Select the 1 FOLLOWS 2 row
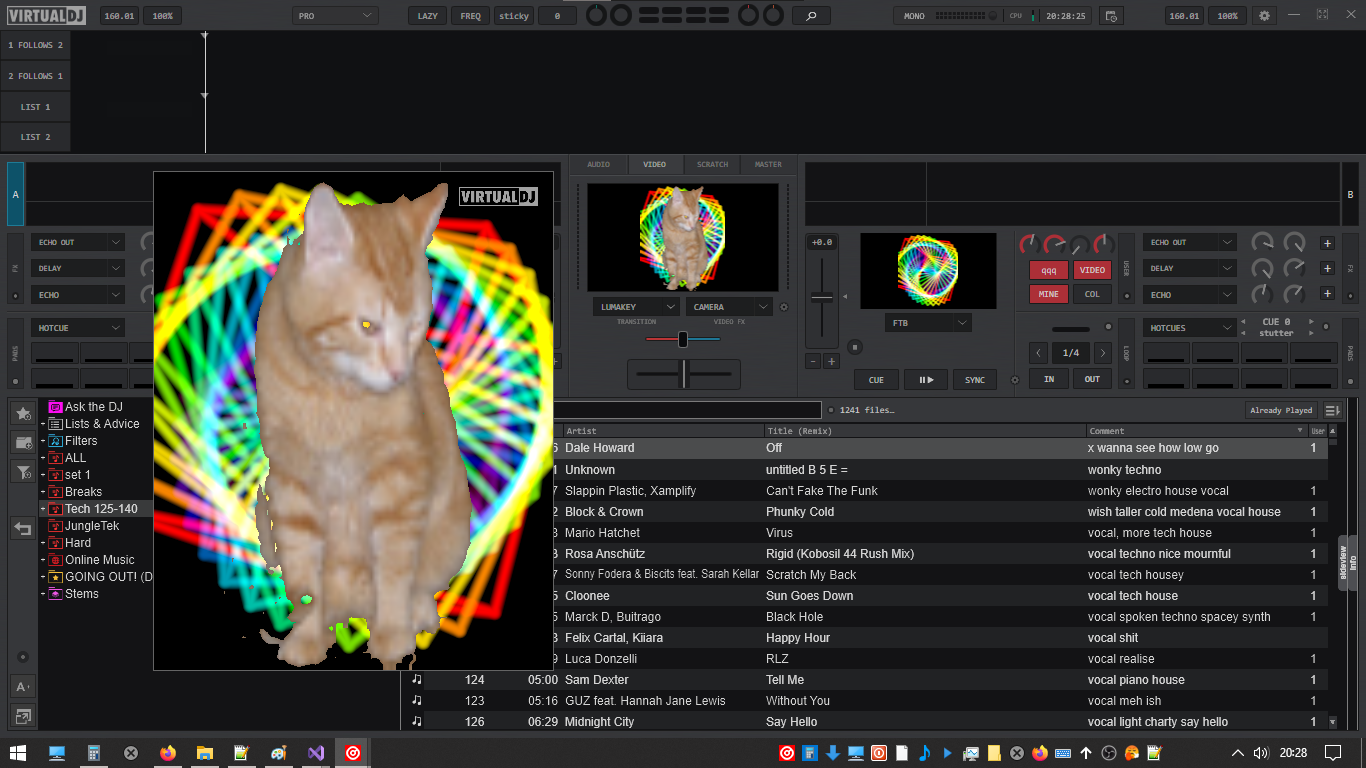 click(35, 45)
